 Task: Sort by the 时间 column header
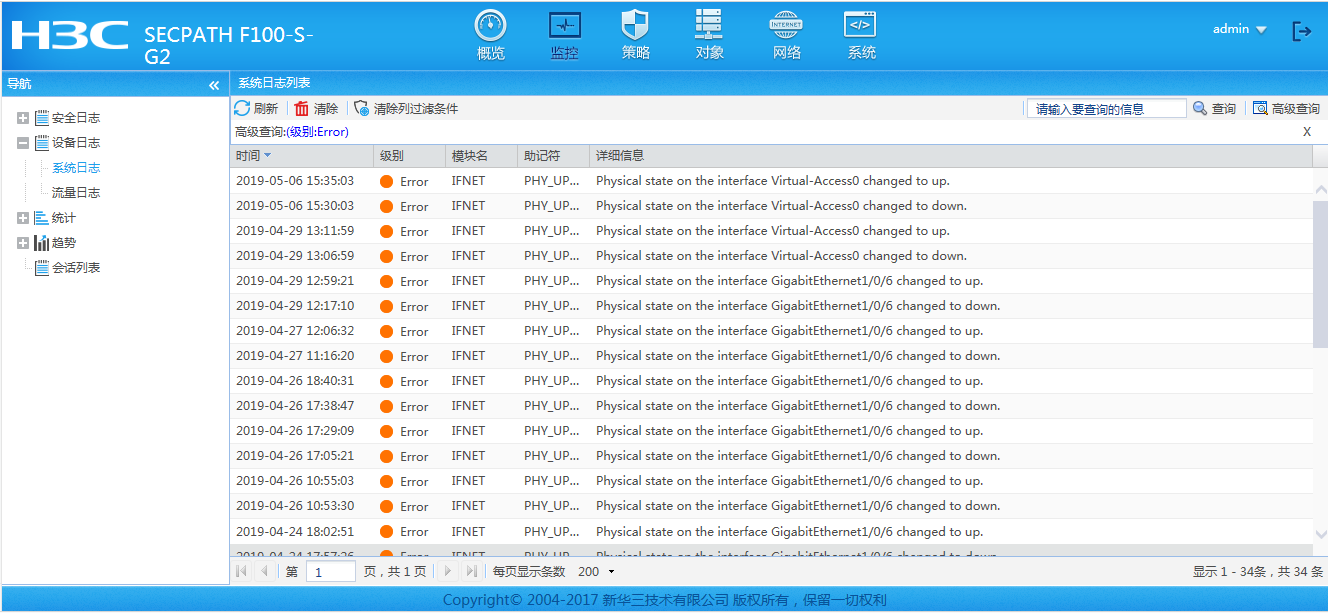click(301, 156)
